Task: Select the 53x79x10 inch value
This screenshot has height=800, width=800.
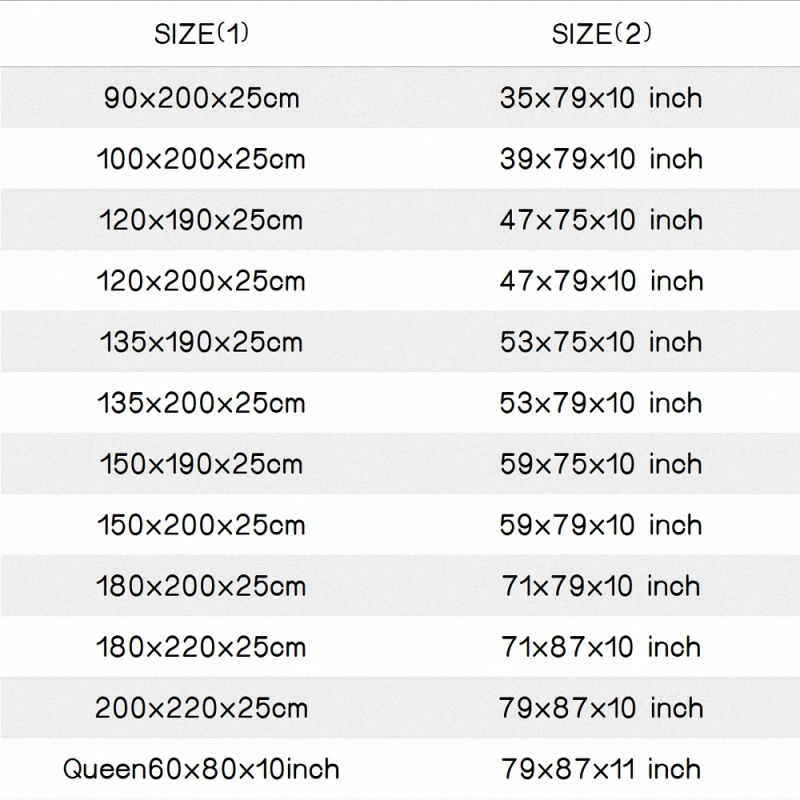Action: click(x=601, y=403)
